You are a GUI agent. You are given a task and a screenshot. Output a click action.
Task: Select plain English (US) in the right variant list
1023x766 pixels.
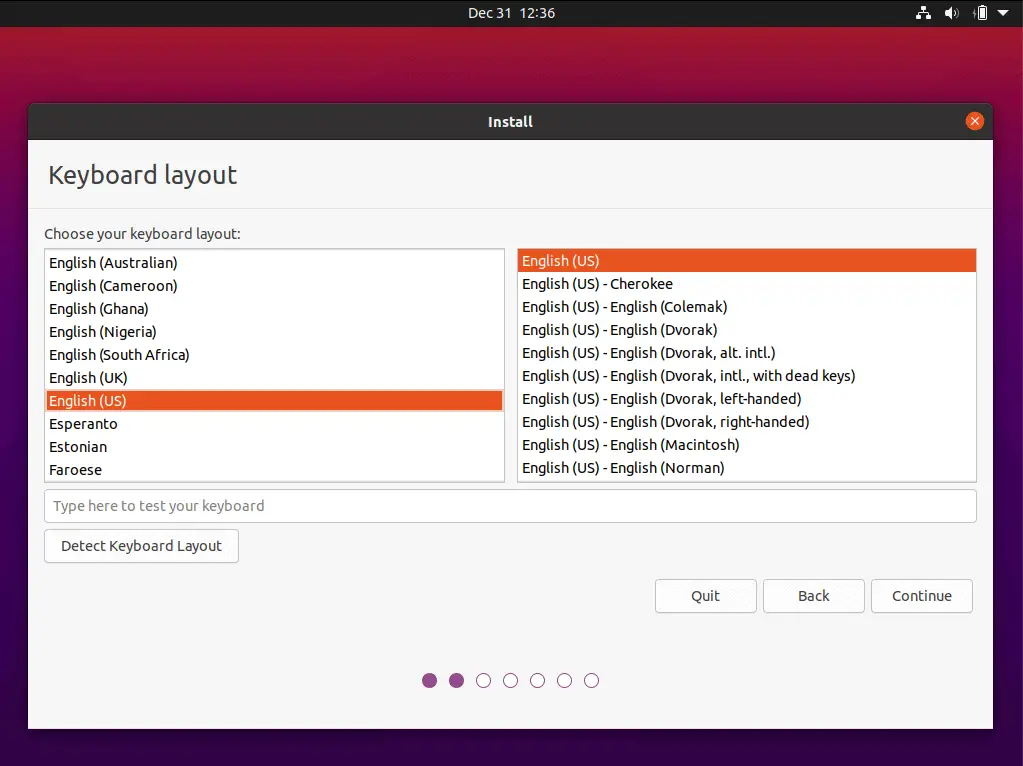pyautogui.click(x=747, y=260)
